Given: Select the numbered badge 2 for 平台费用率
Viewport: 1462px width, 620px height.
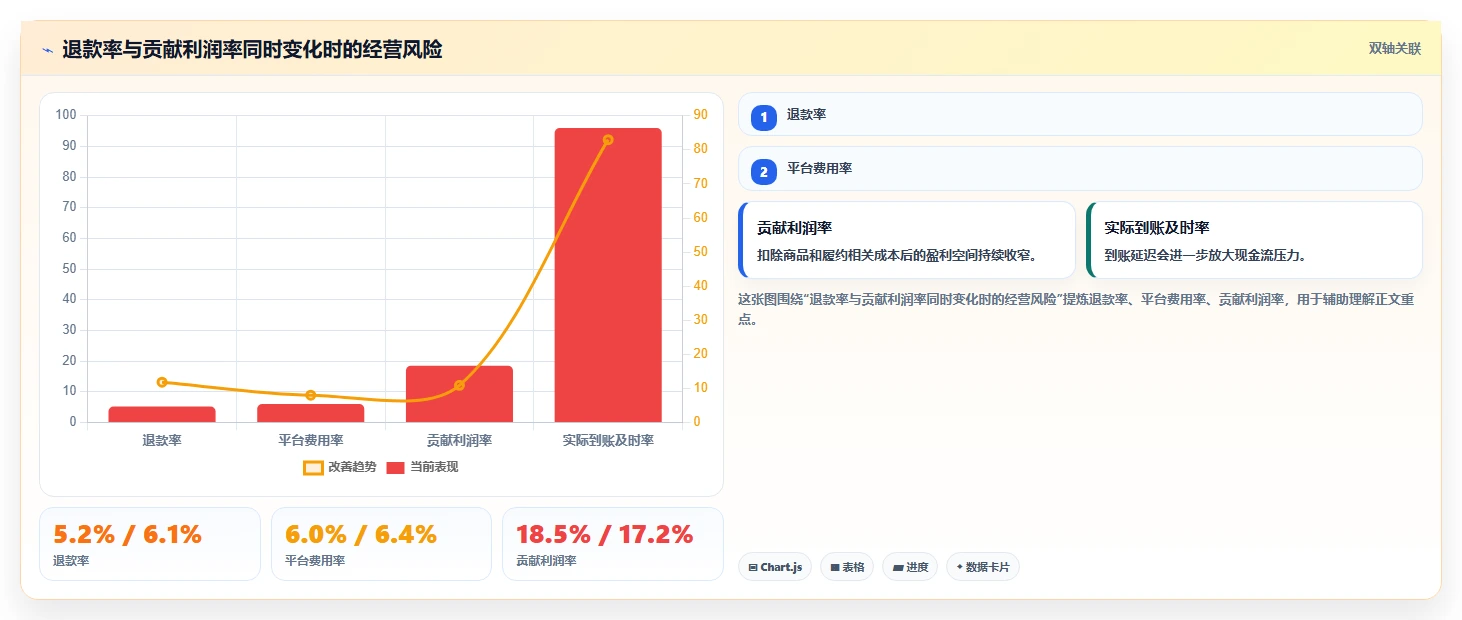Looking at the screenshot, I should point(764,172).
